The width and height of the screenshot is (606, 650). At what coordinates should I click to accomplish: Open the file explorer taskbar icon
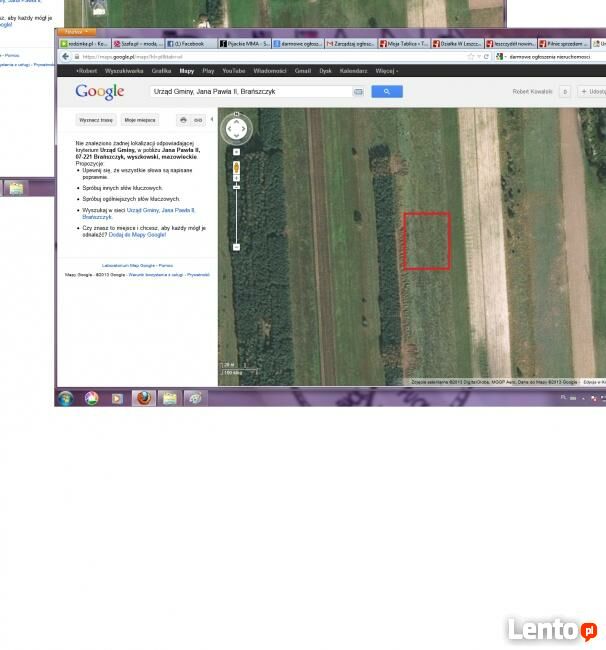(x=170, y=398)
